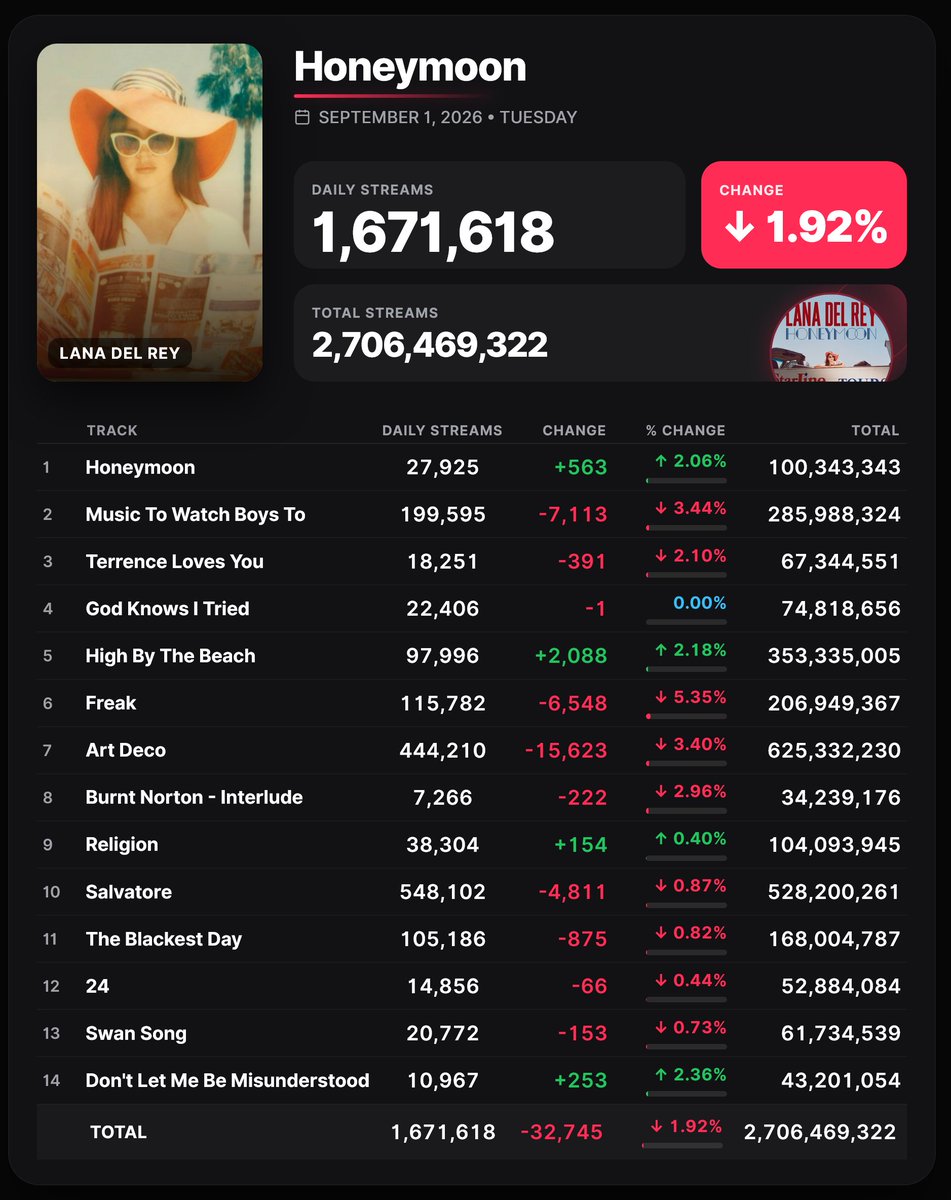Click the down arrow in Change card
The width and height of the screenshot is (951, 1200).
(x=739, y=228)
